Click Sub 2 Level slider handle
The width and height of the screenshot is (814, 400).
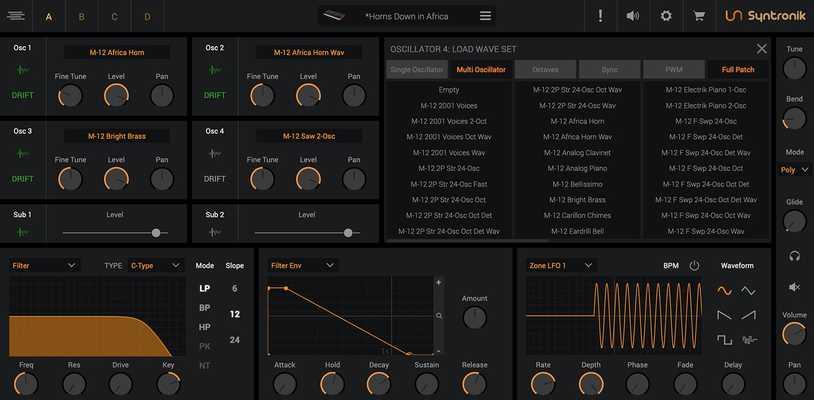coord(348,233)
